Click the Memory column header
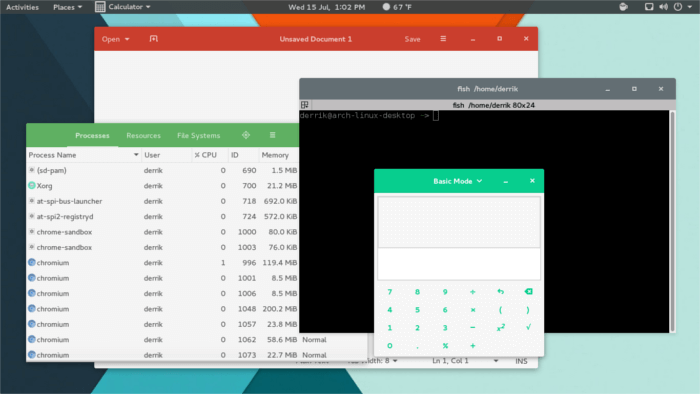The width and height of the screenshot is (700, 394). (279, 155)
